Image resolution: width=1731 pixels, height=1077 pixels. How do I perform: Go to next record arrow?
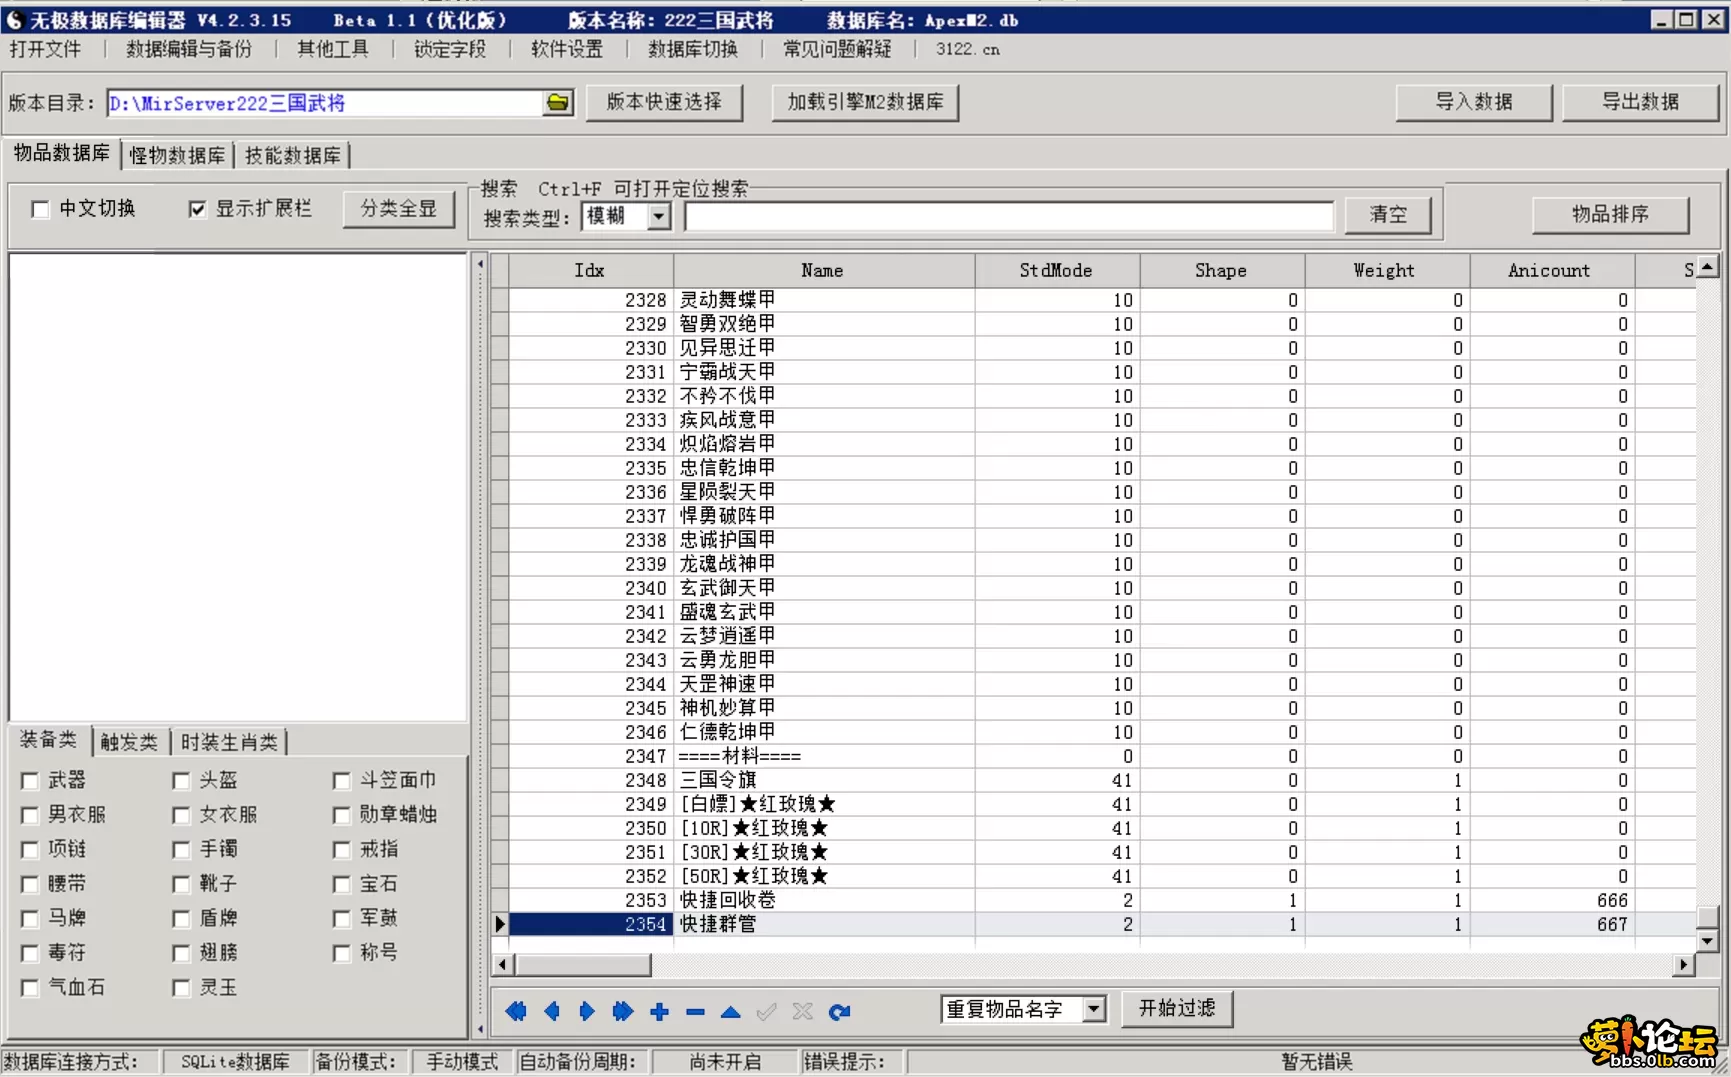point(587,1011)
